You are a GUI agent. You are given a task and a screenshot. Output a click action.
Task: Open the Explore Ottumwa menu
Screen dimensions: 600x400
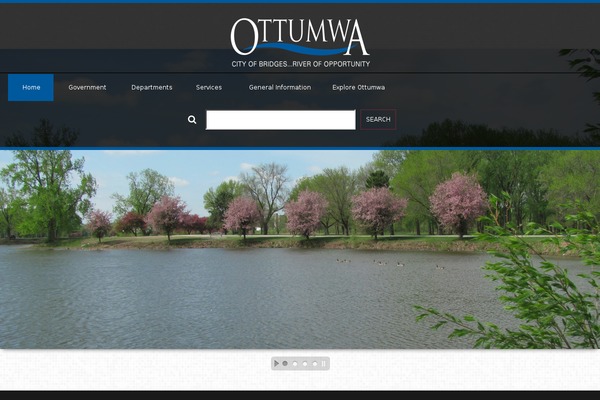[x=359, y=87]
